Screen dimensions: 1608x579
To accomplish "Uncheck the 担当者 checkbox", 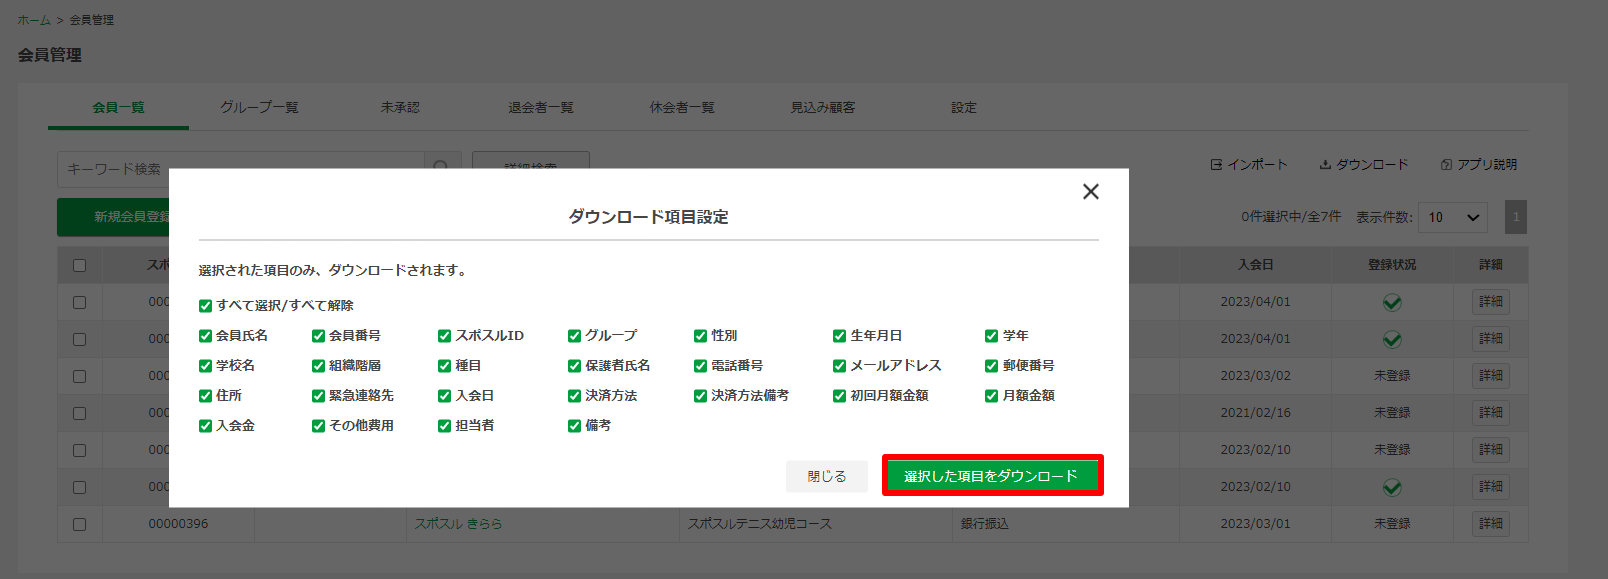I will coord(444,426).
